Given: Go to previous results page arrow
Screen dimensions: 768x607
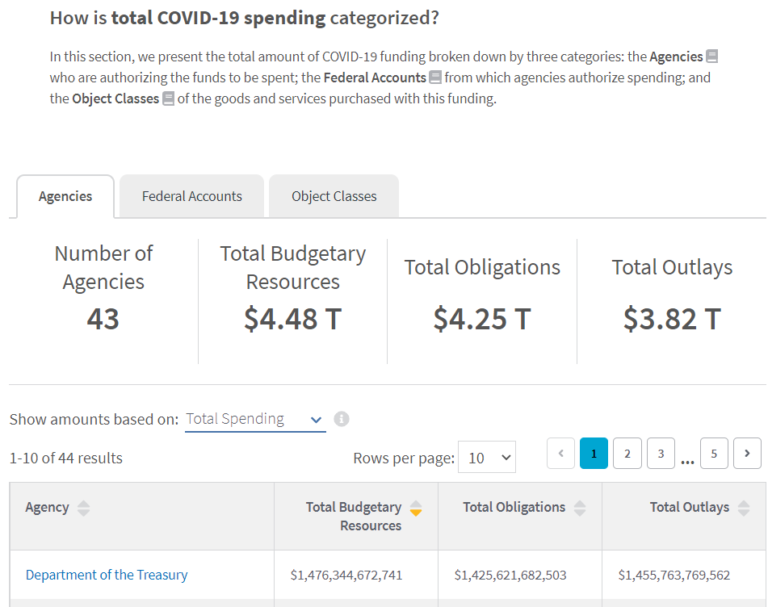Looking at the screenshot, I should [x=561, y=453].
